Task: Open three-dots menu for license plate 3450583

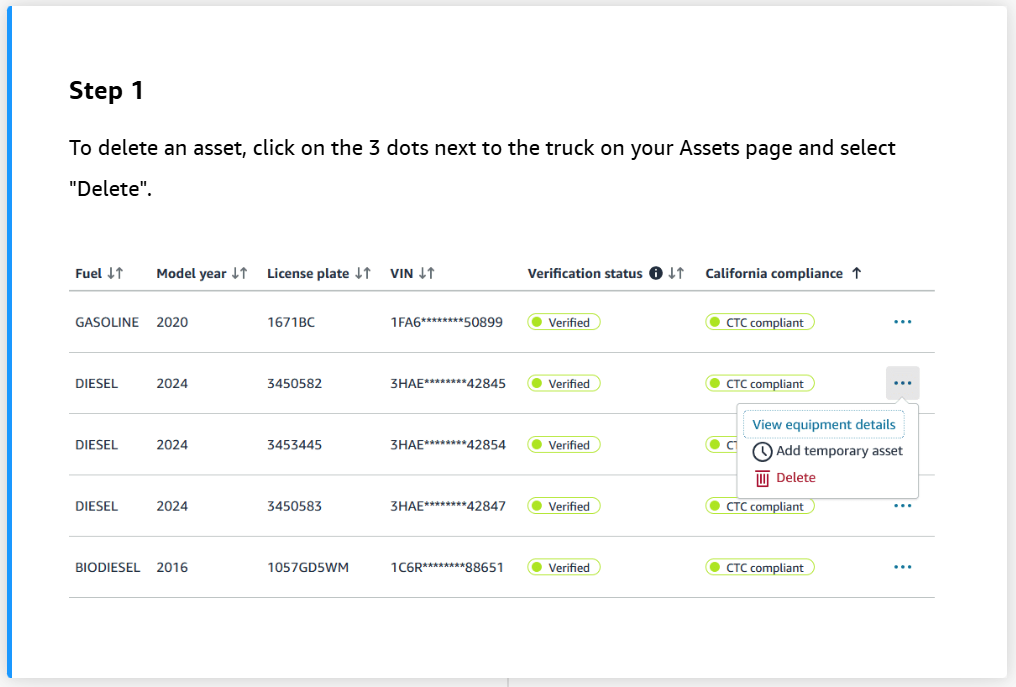Action: point(902,506)
